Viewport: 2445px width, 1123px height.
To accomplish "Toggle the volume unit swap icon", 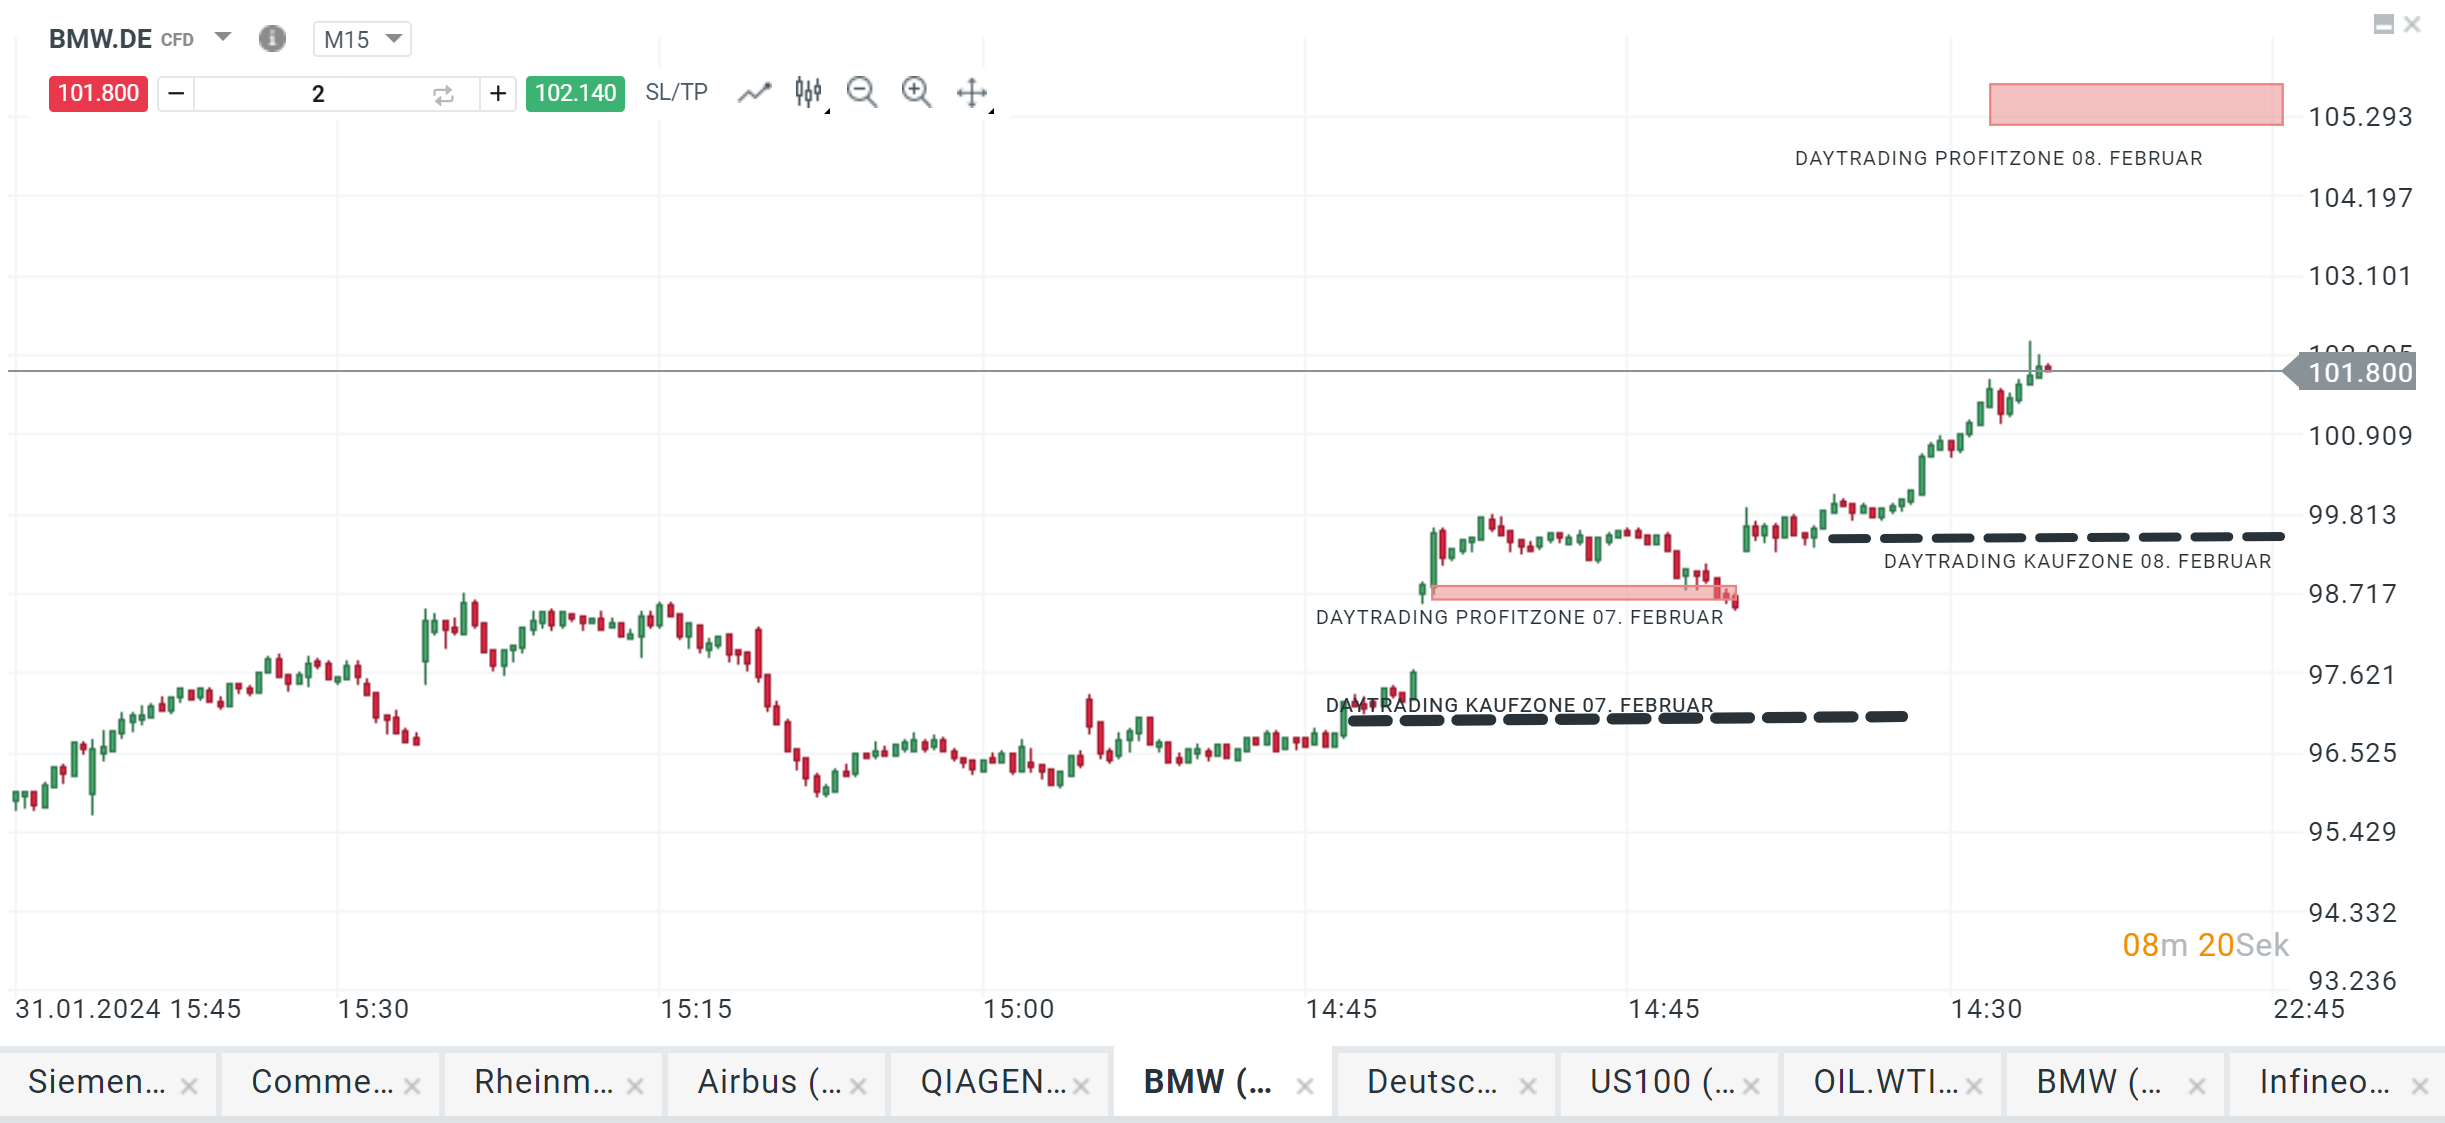I will [x=443, y=95].
